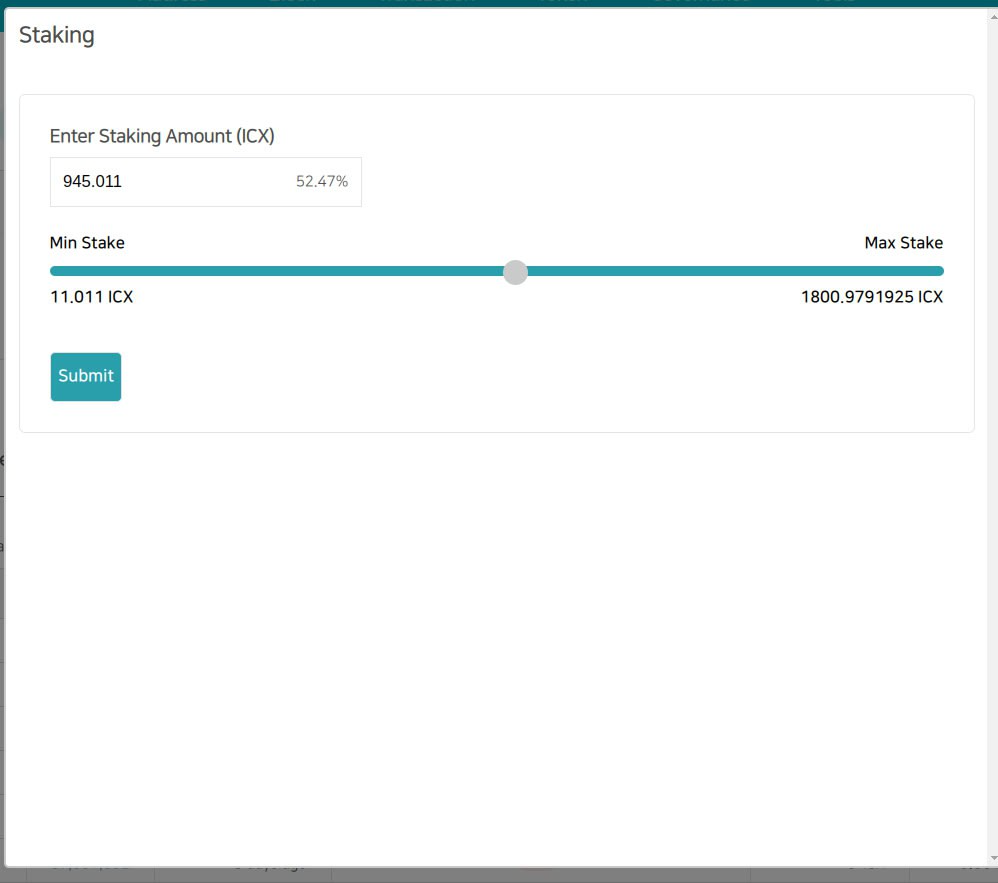Click the 1800.9791925 ICX maximum value
This screenshot has height=883, width=998.
(x=871, y=297)
